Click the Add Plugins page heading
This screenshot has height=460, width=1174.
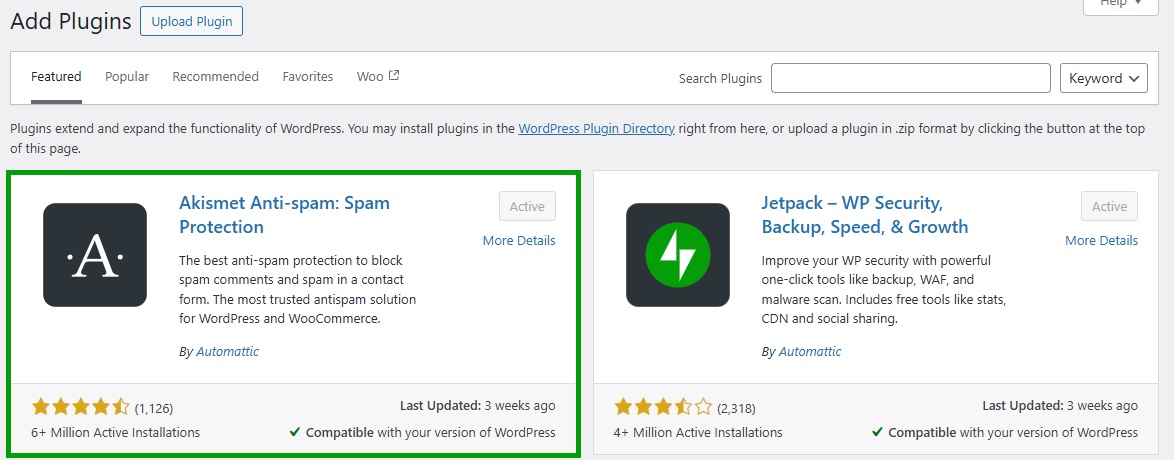click(71, 21)
